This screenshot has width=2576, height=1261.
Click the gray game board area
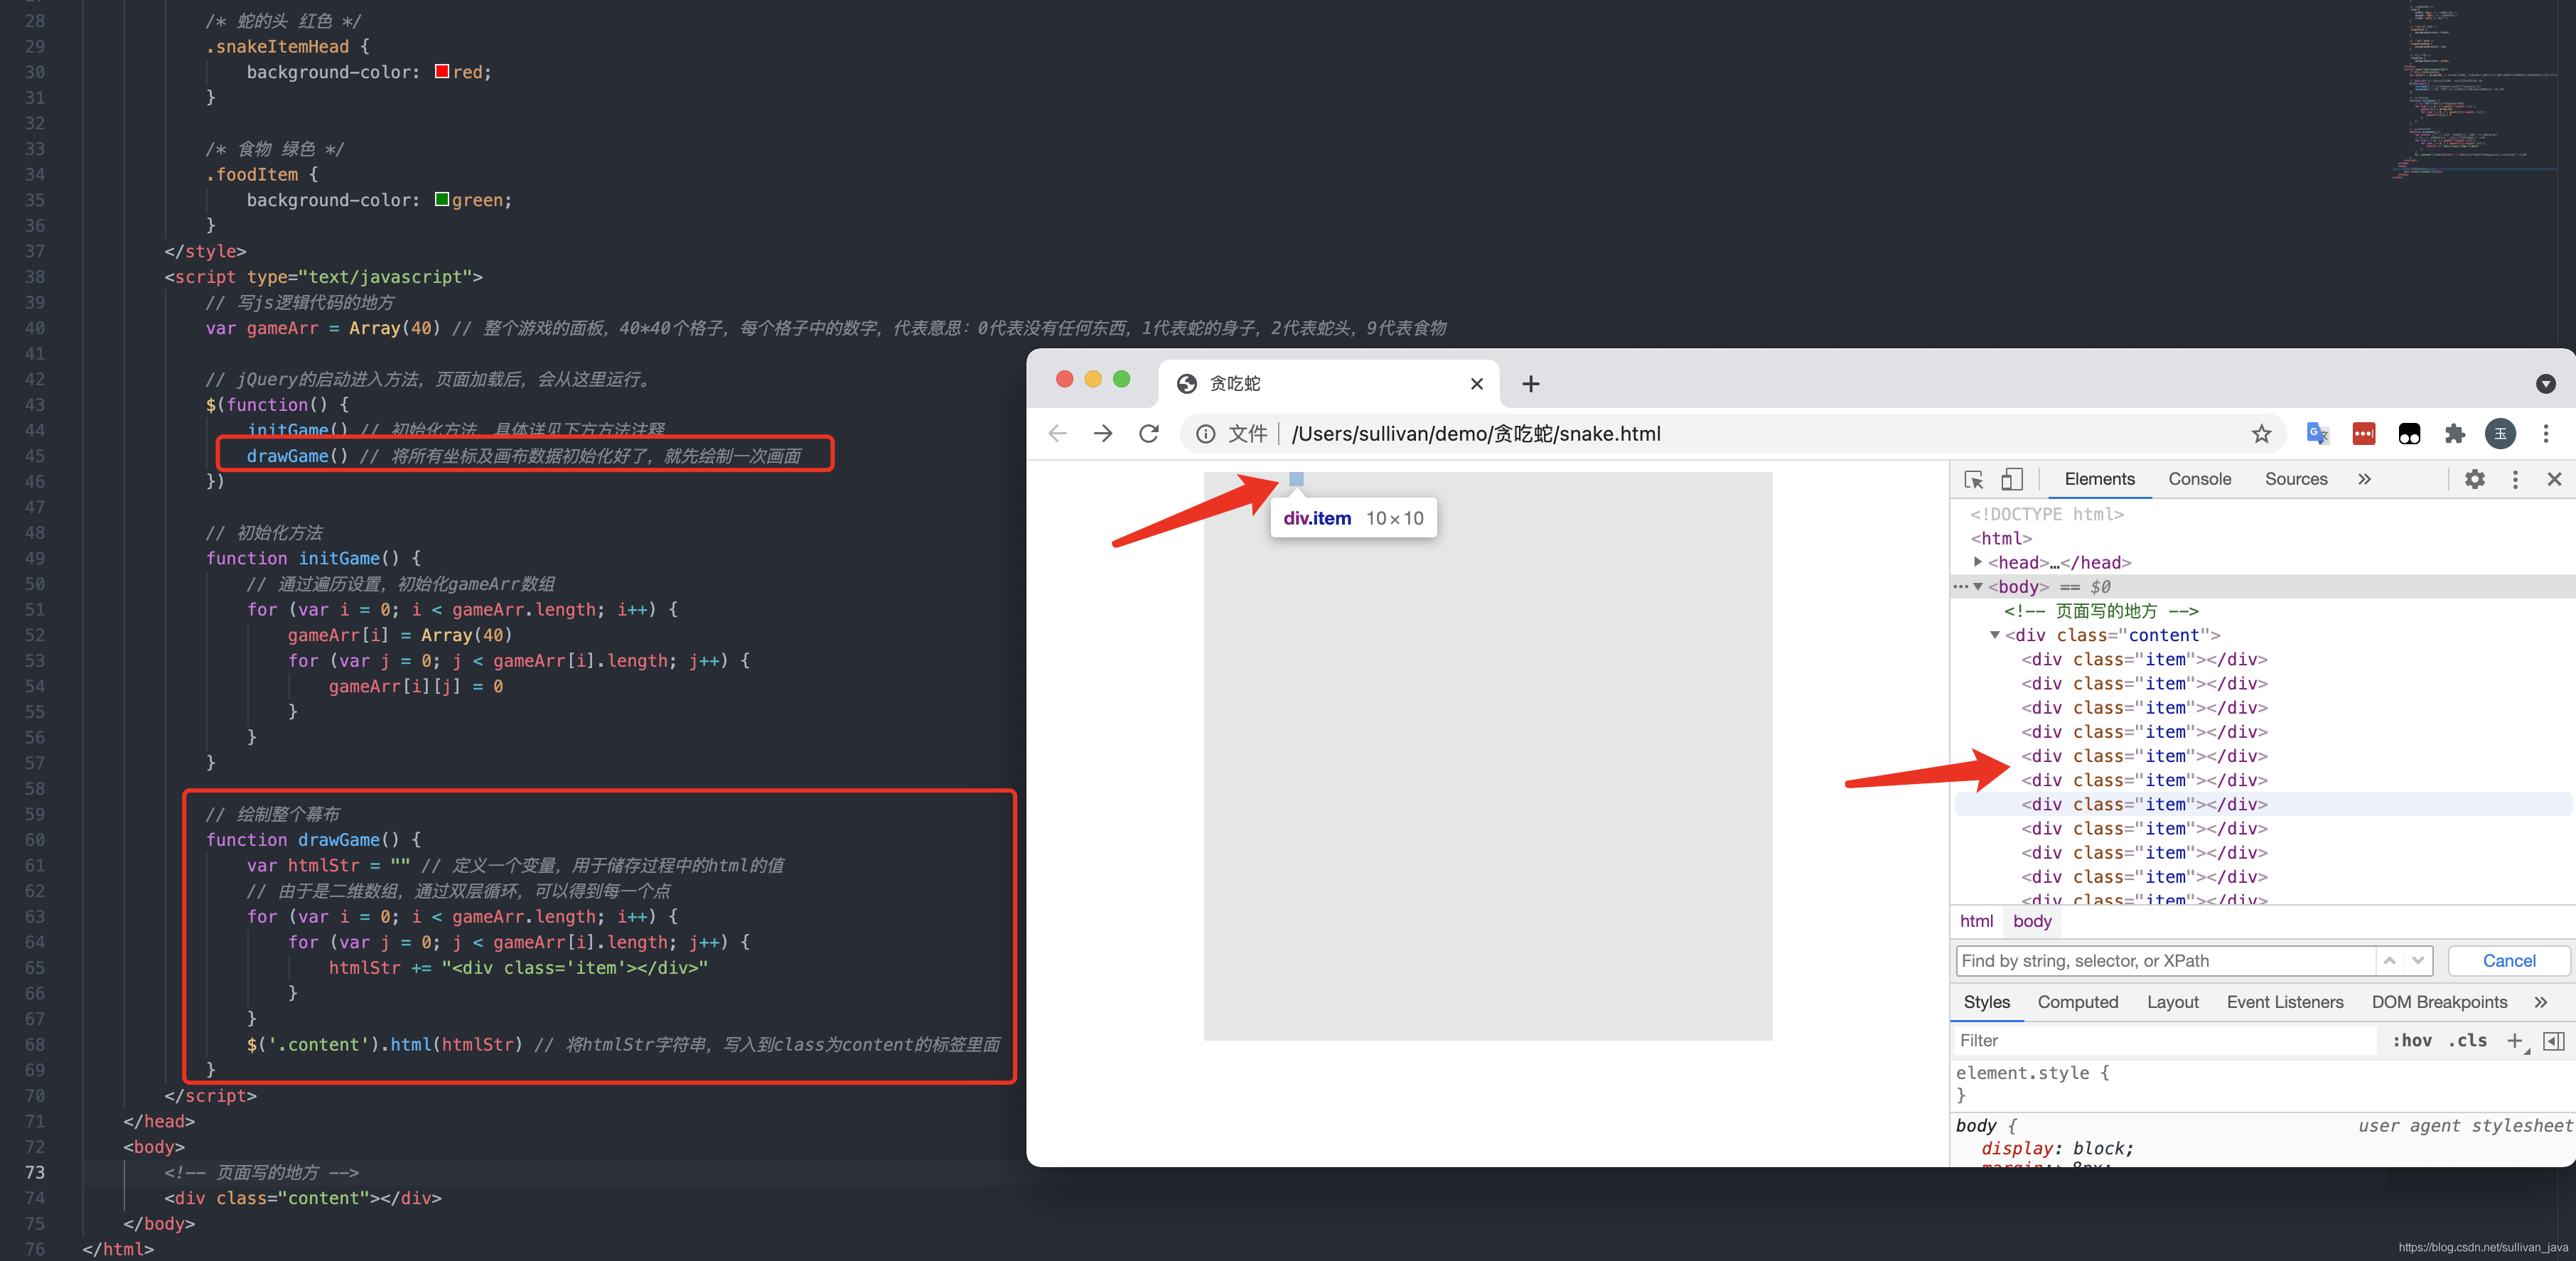tap(1487, 756)
